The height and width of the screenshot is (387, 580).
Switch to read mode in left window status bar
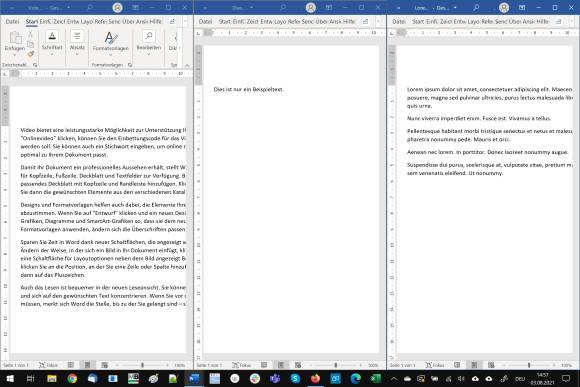coord(71,365)
